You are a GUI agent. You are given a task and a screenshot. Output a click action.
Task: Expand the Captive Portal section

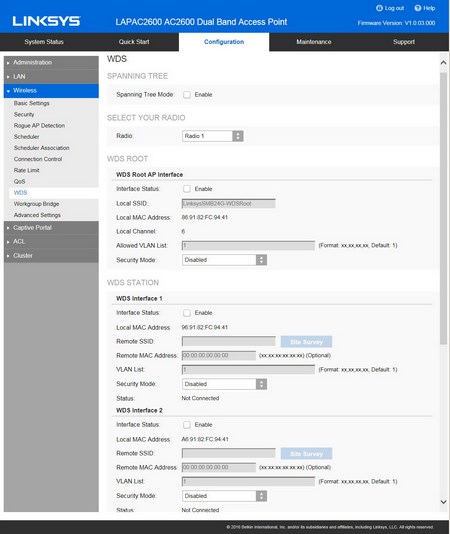point(51,227)
